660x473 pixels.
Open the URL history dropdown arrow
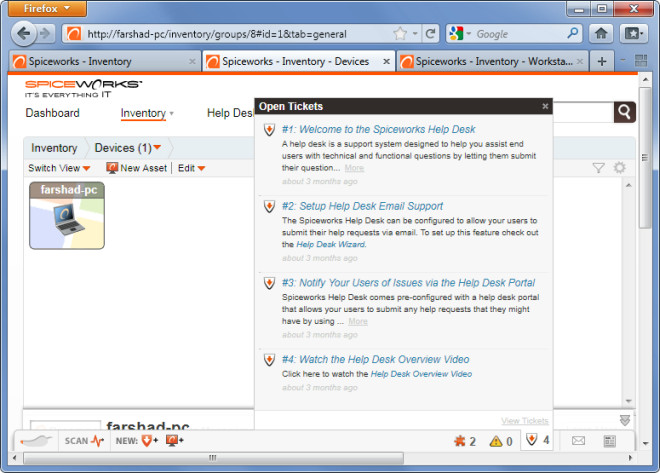point(415,33)
